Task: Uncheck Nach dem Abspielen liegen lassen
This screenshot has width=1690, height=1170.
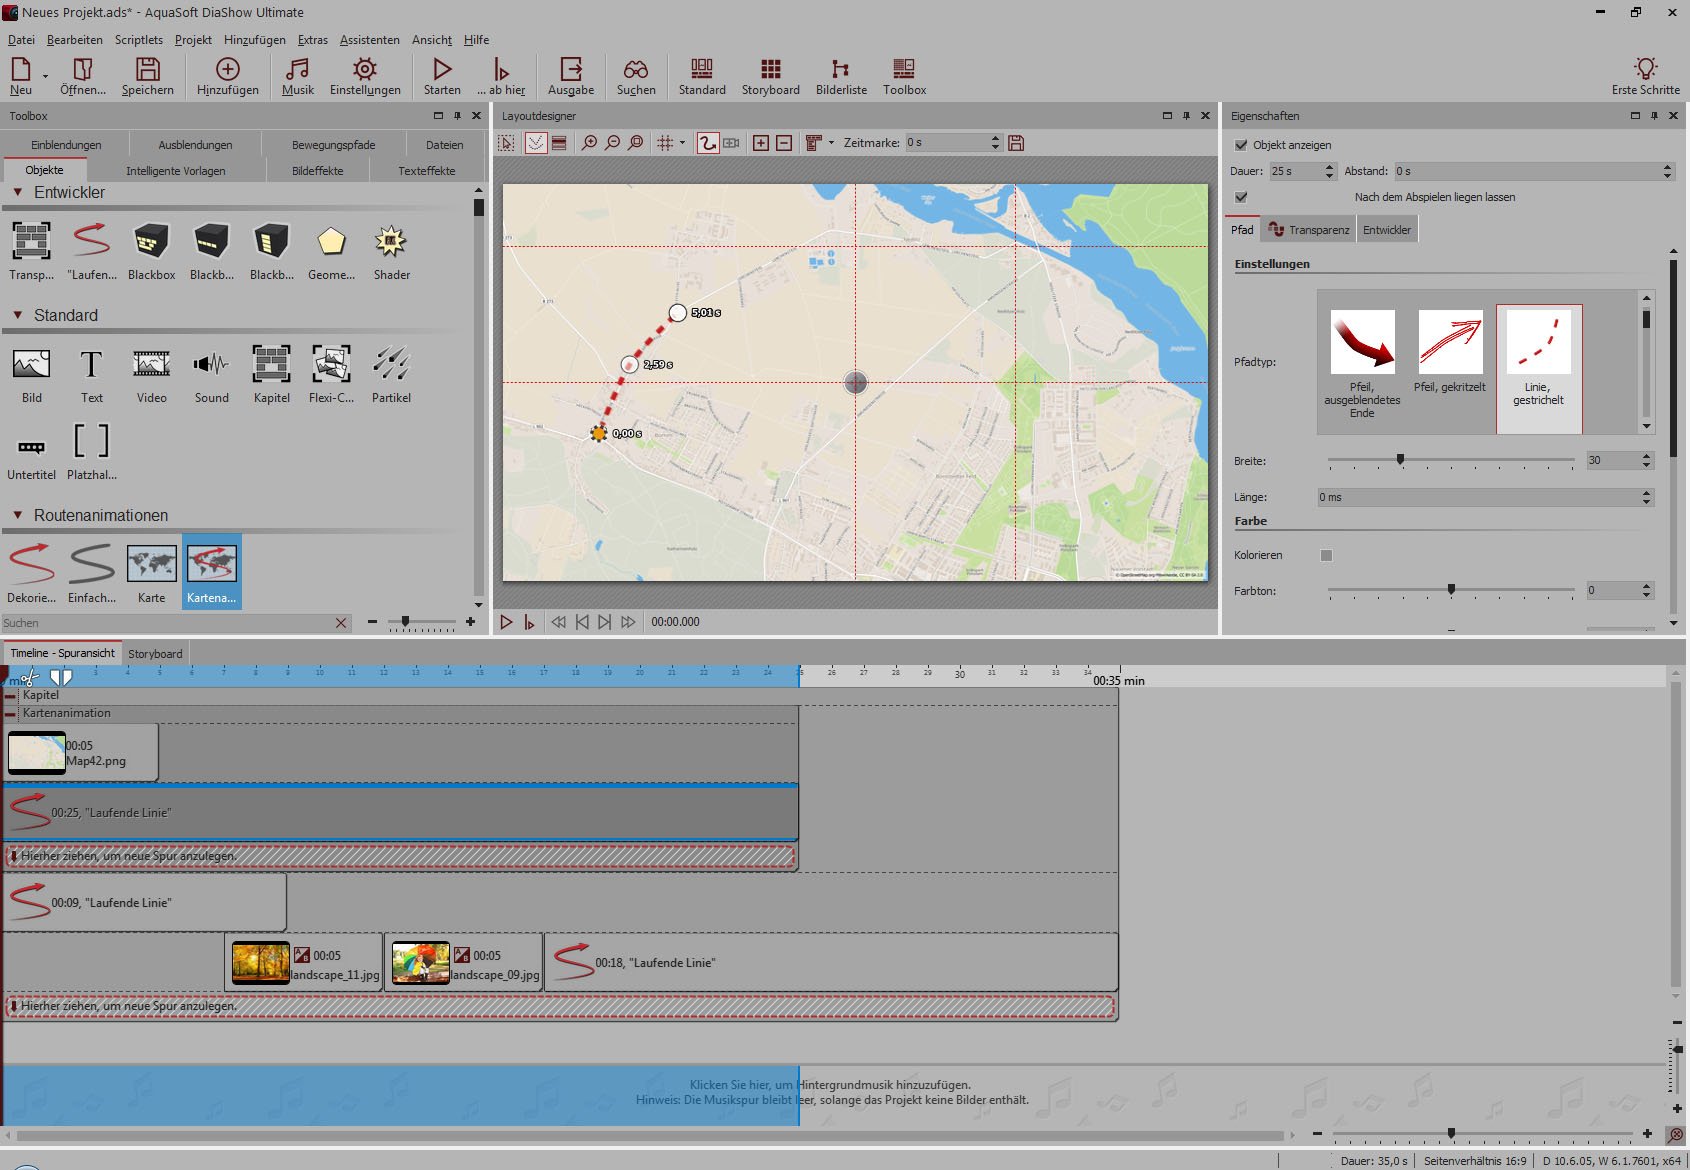Action: click(x=1241, y=197)
